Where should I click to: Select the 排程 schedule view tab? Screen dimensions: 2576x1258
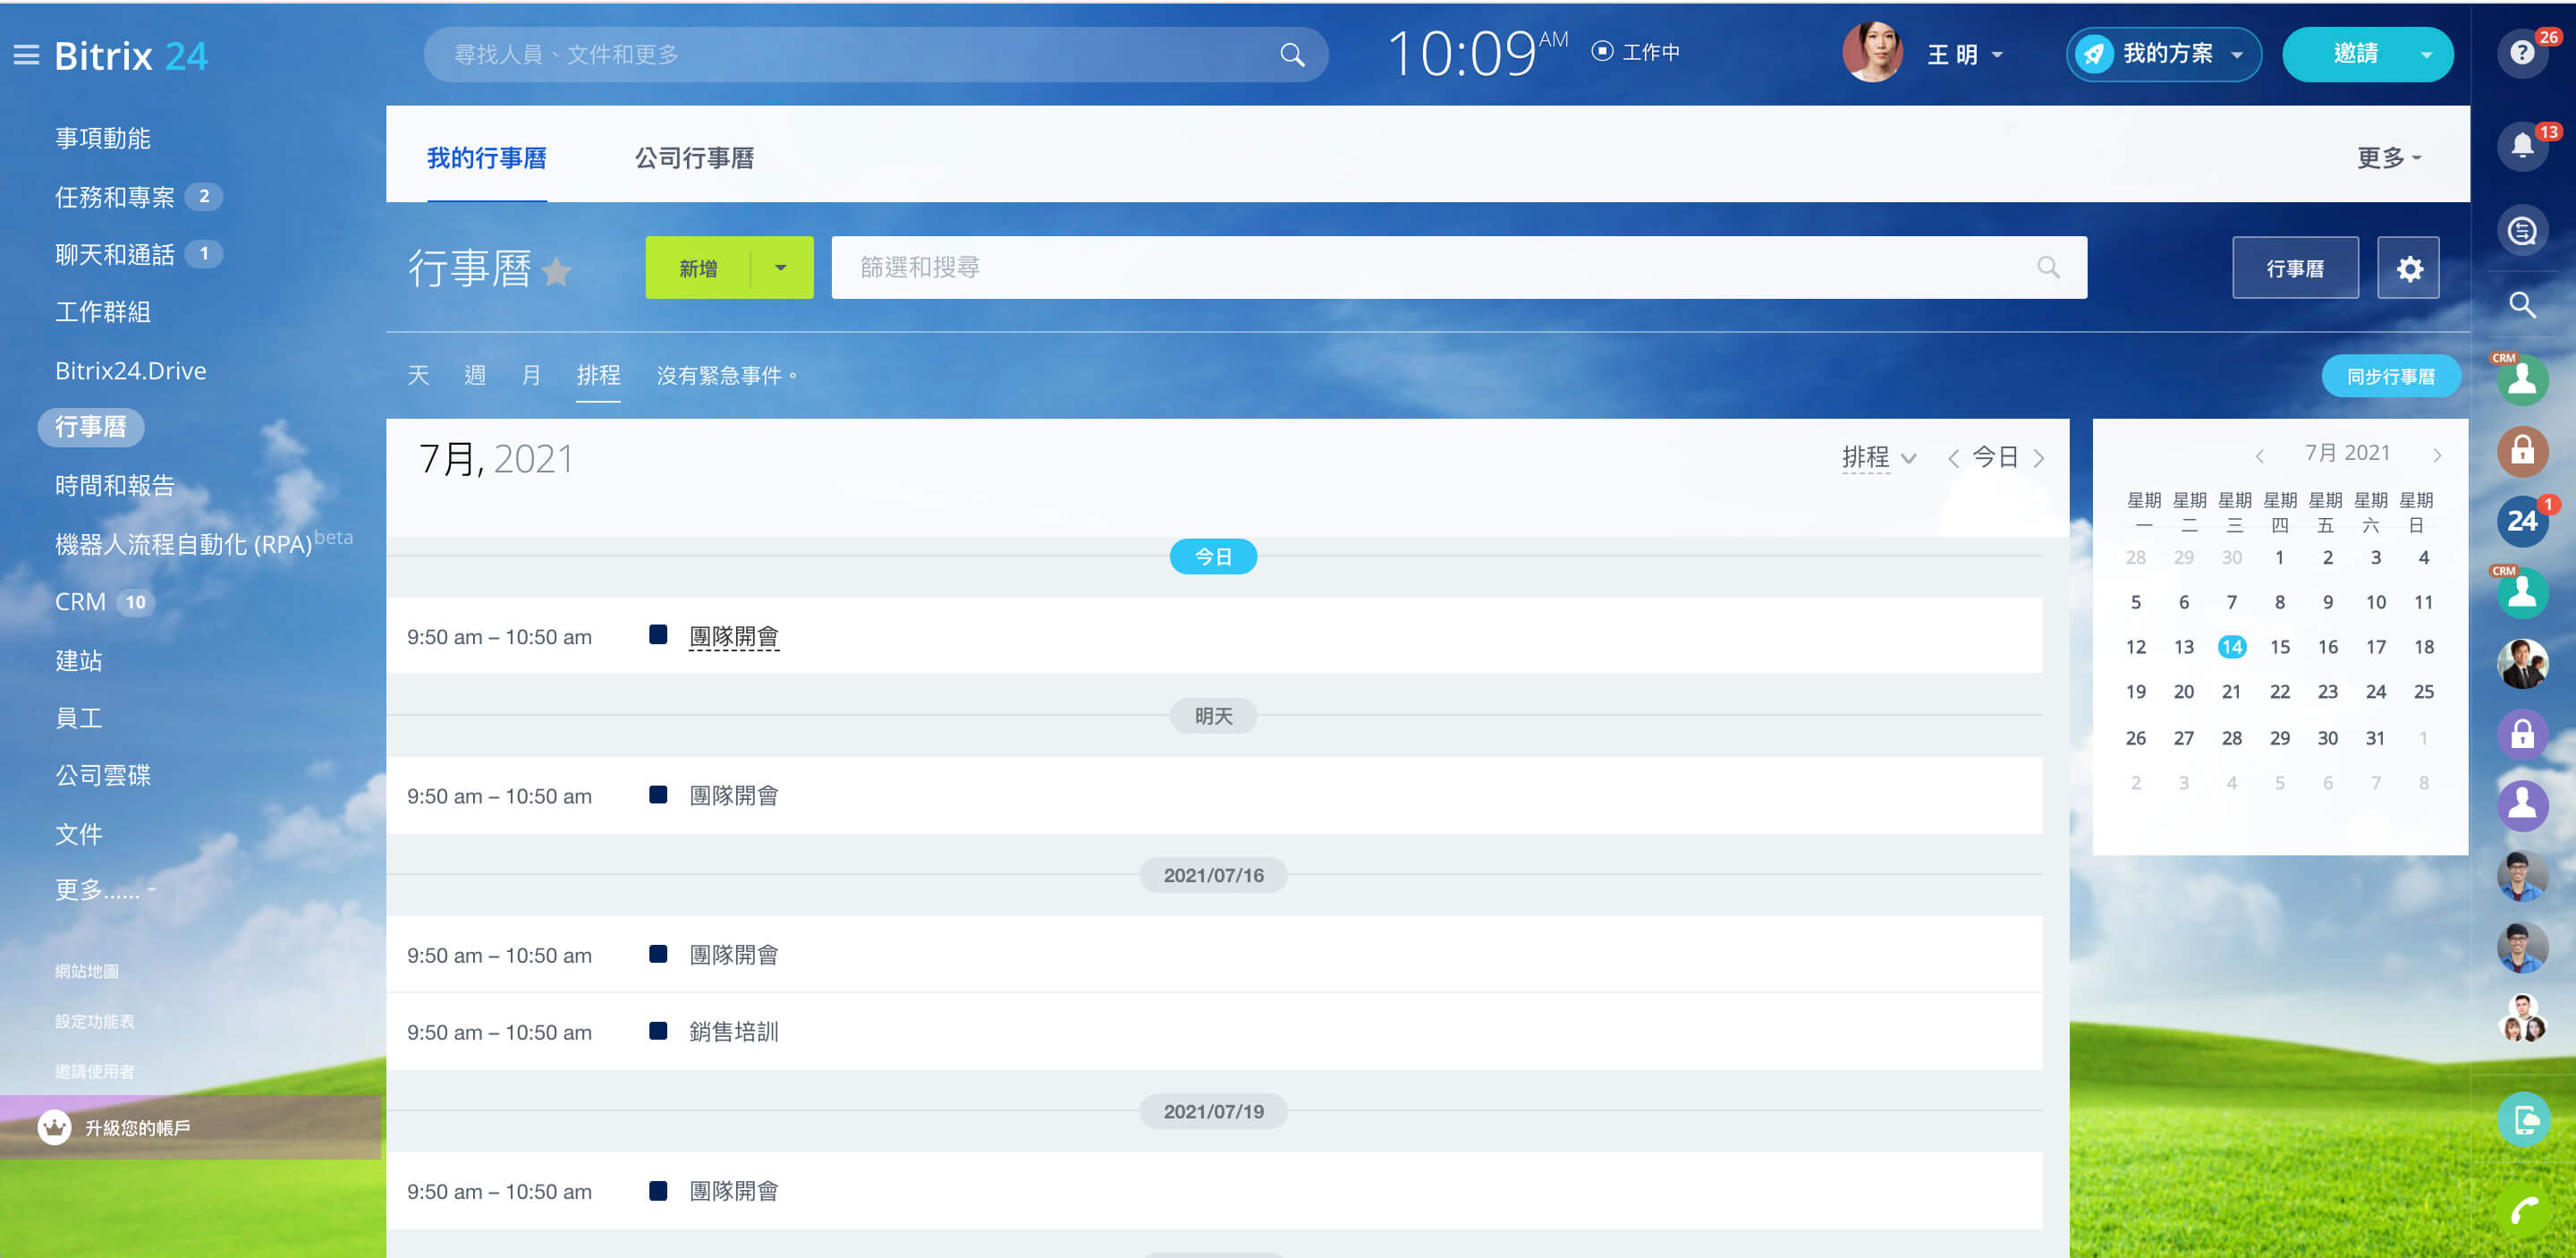pos(598,375)
